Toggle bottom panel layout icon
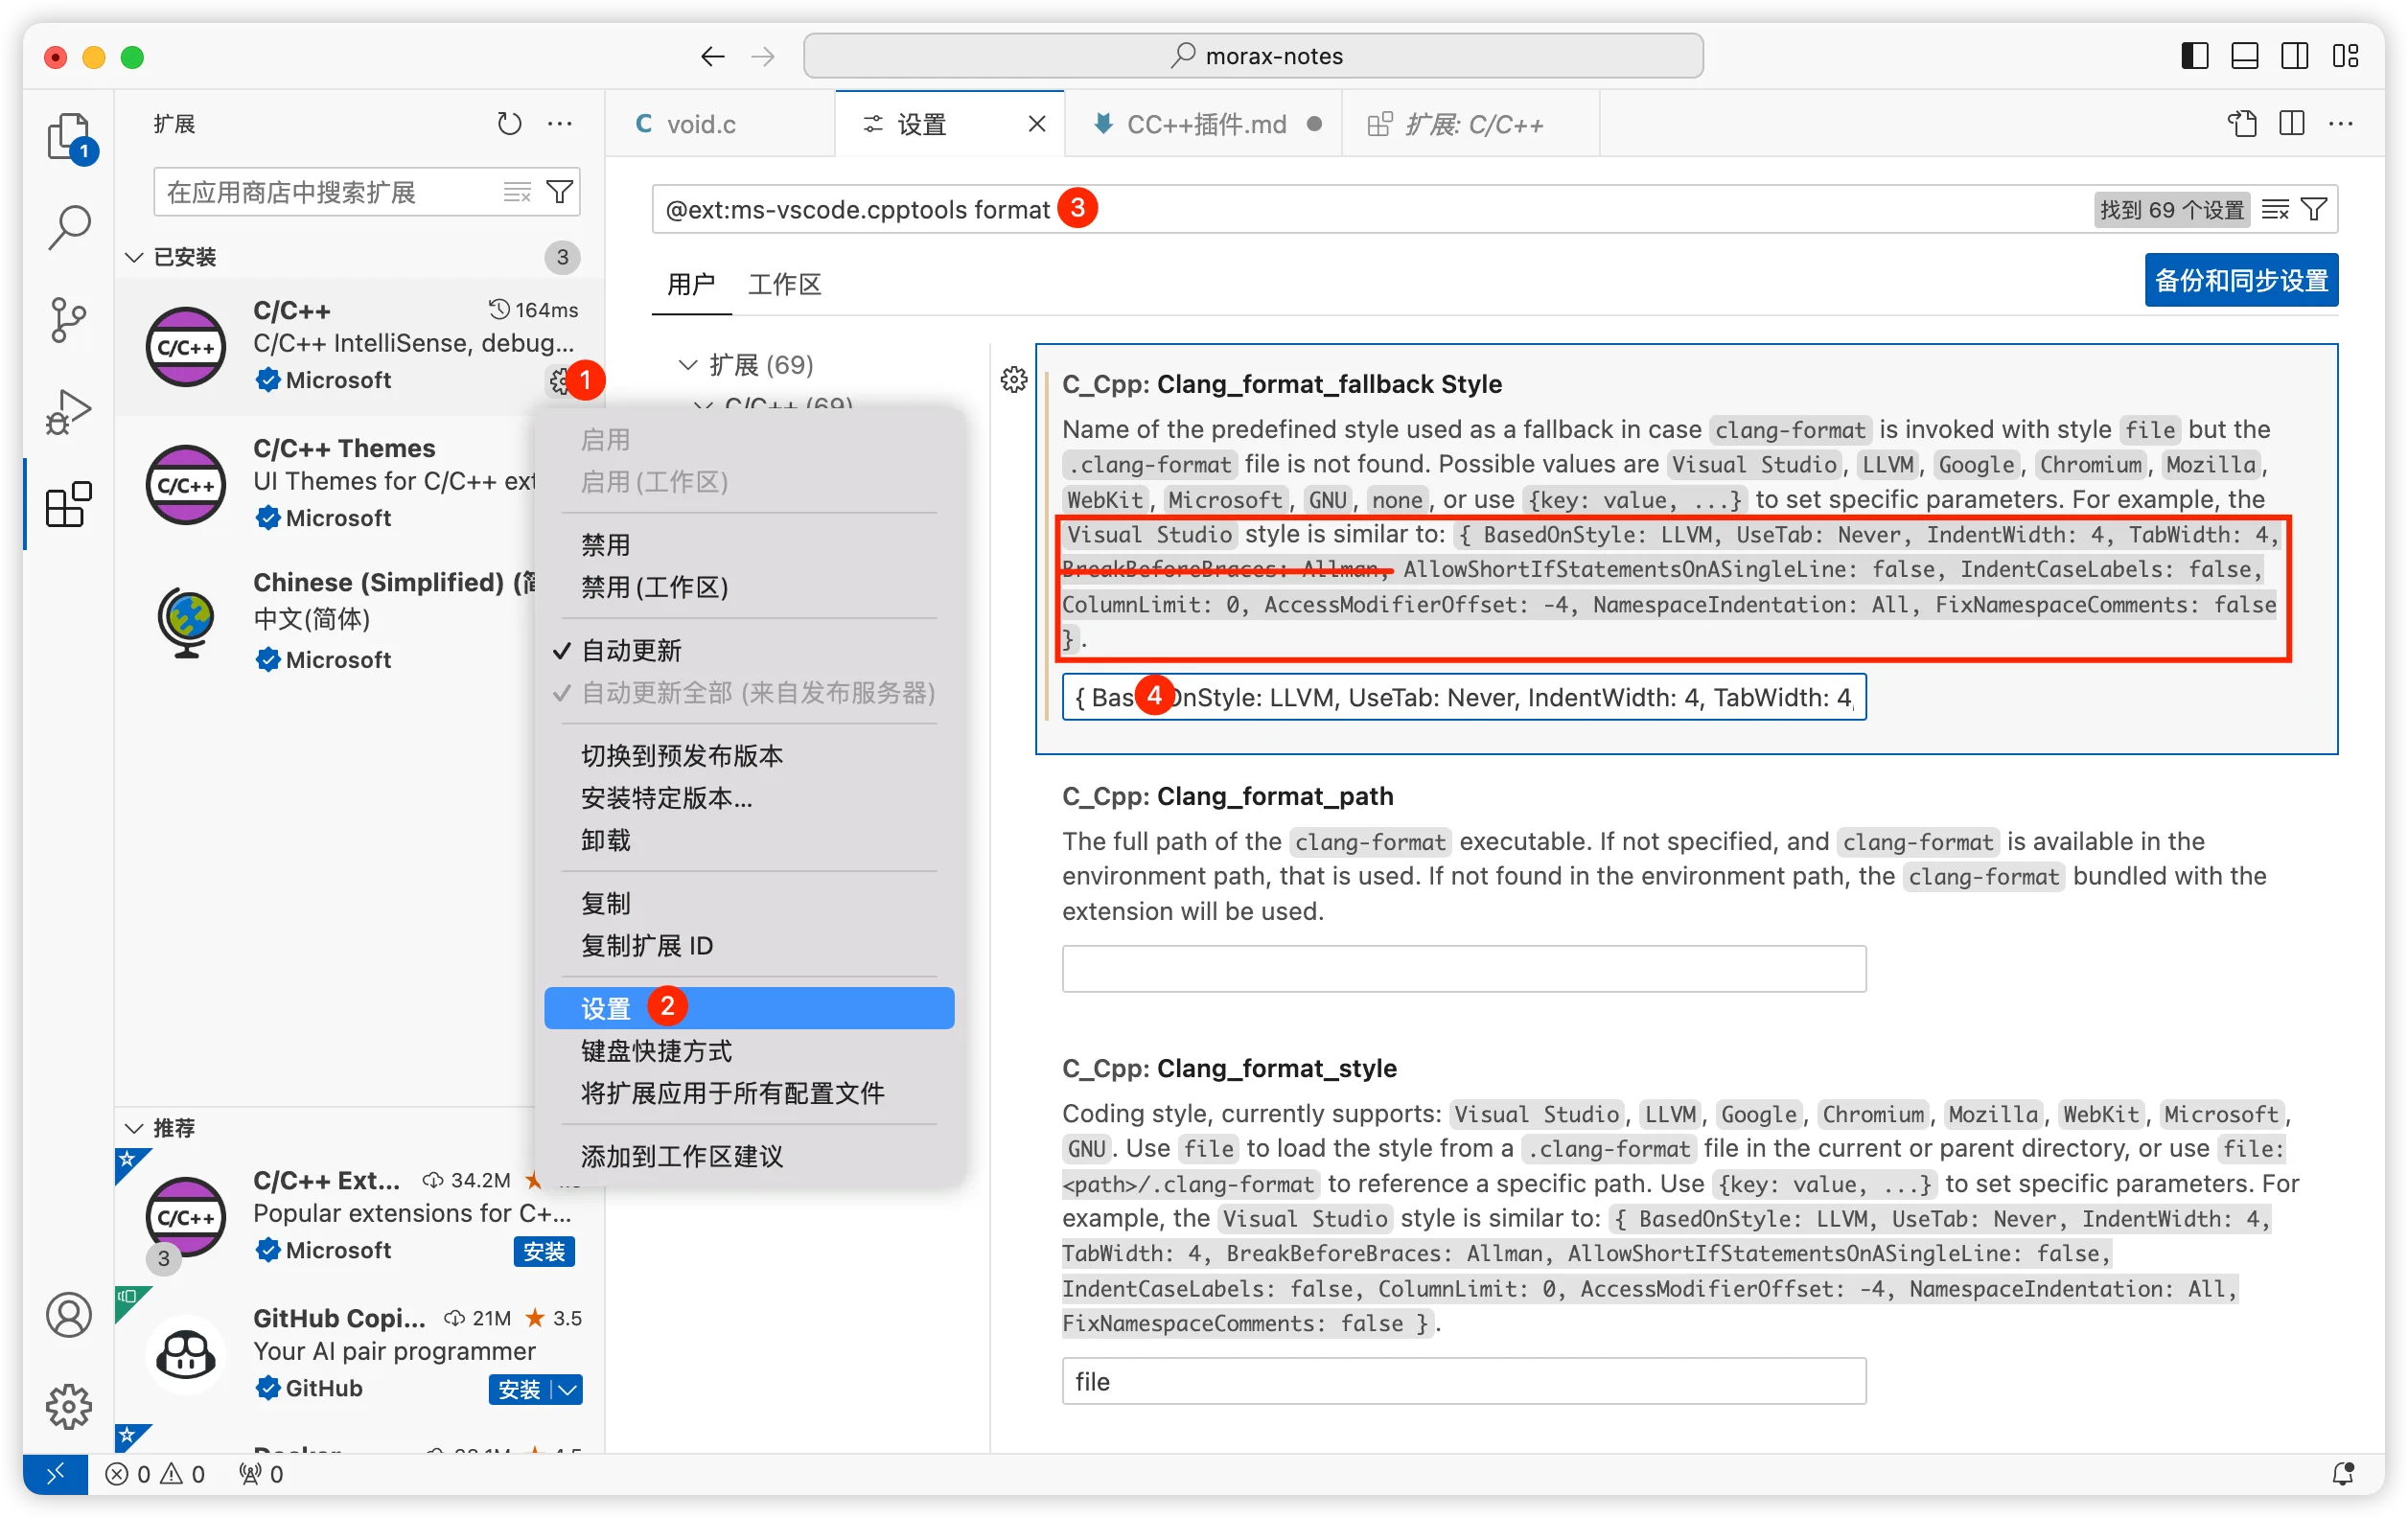This screenshot has width=2408, height=1518. coord(2244,56)
